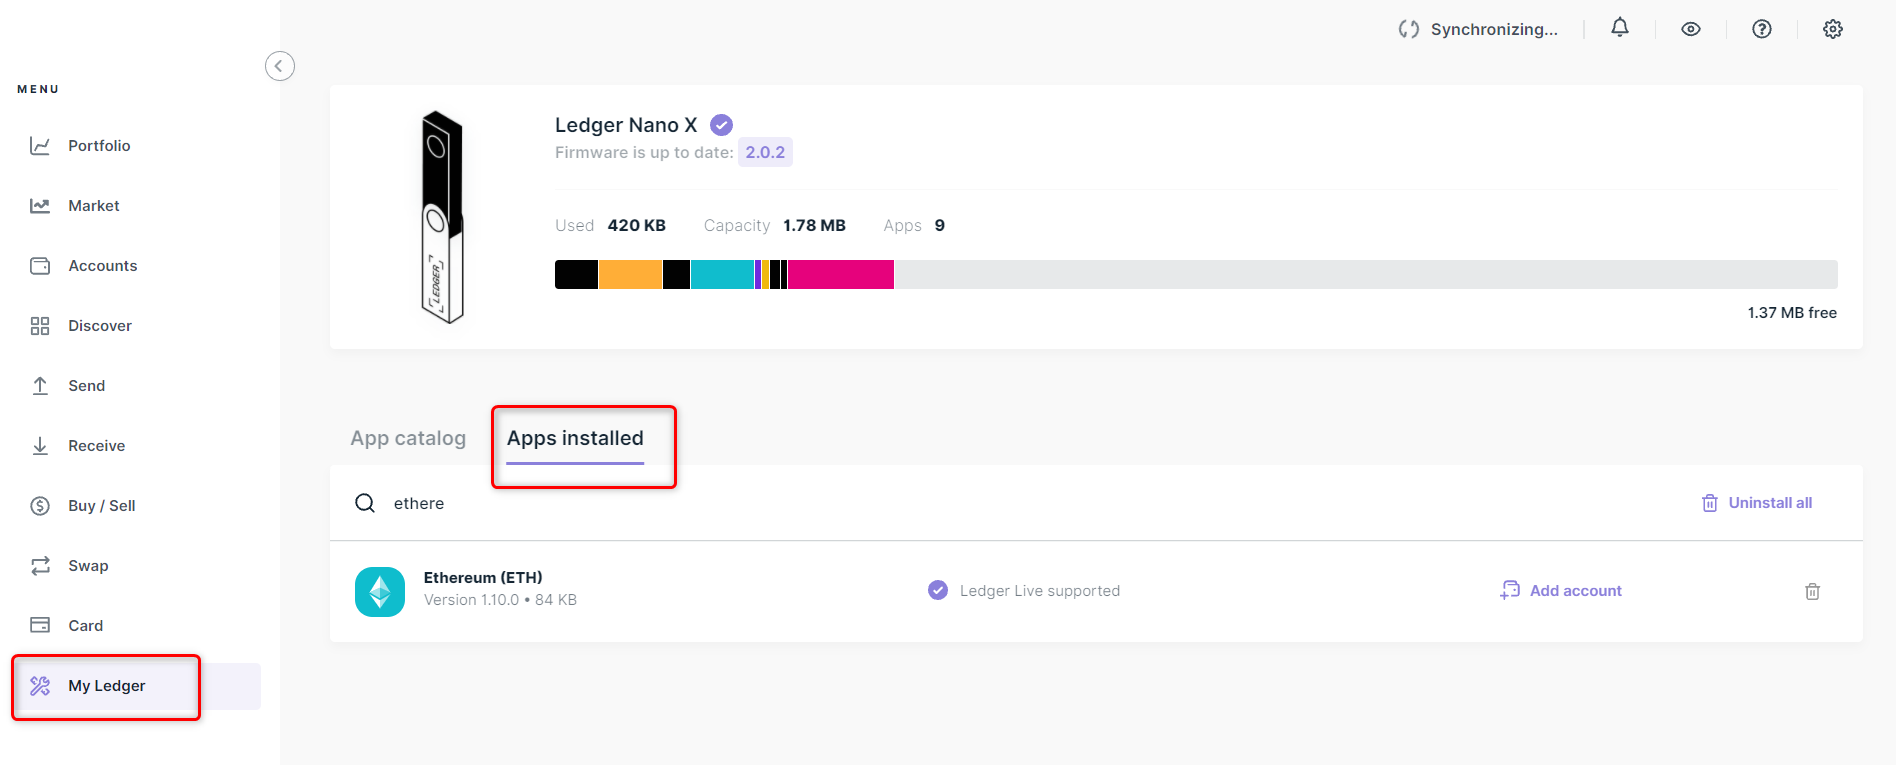Image resolution: width=1896 pixels, height=765 pixels.
Task: Toggle balance visibility with the eye icon
Action: pyautogui.click(x=1691, y=29)
